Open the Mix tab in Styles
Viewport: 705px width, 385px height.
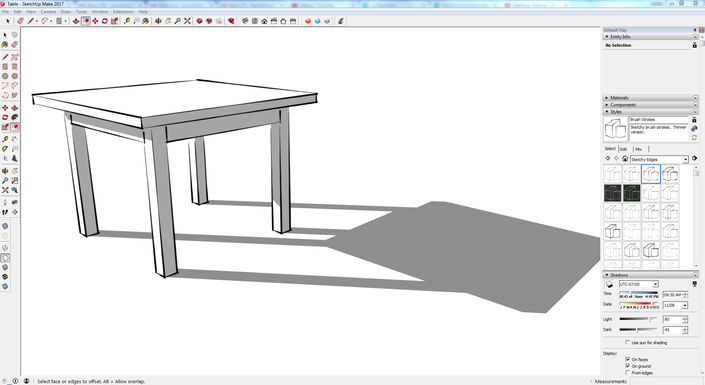point(638,149)
